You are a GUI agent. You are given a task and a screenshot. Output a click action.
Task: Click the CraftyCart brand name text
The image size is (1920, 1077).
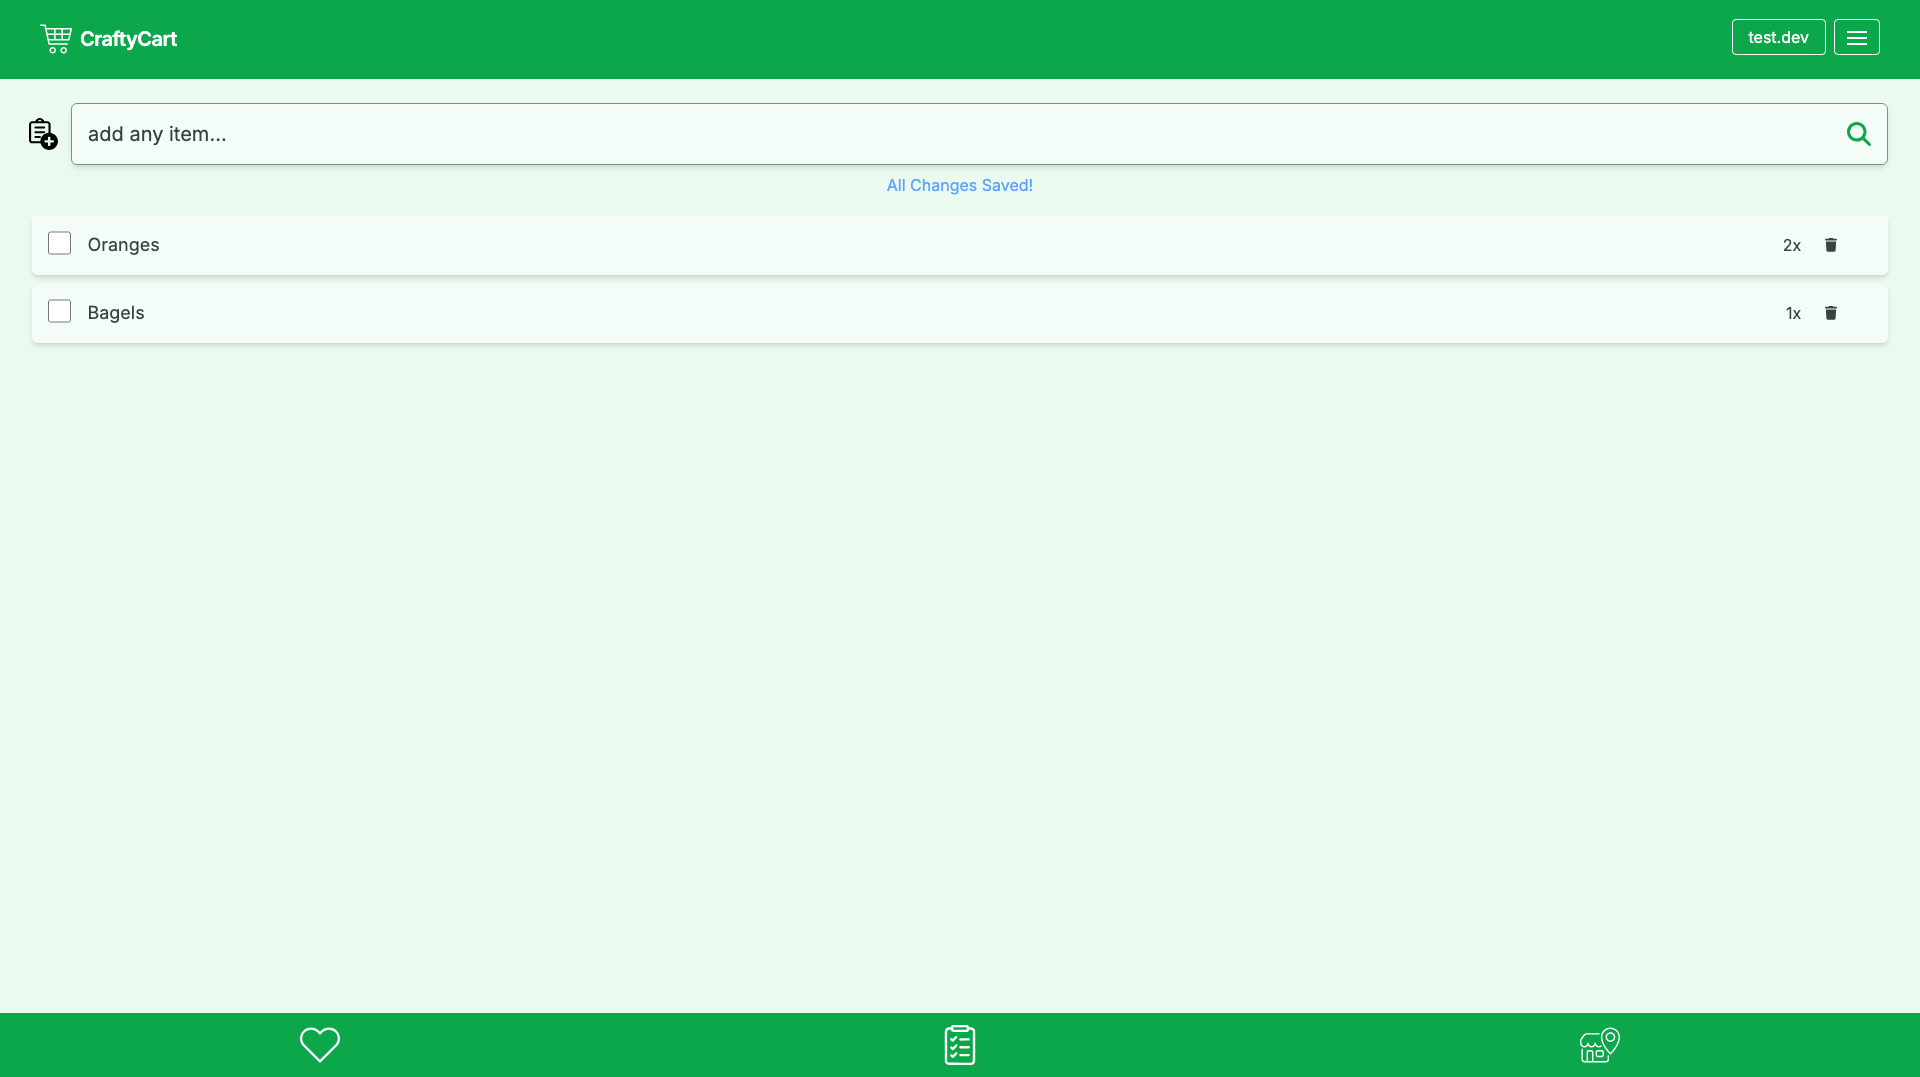coord(128,39)
